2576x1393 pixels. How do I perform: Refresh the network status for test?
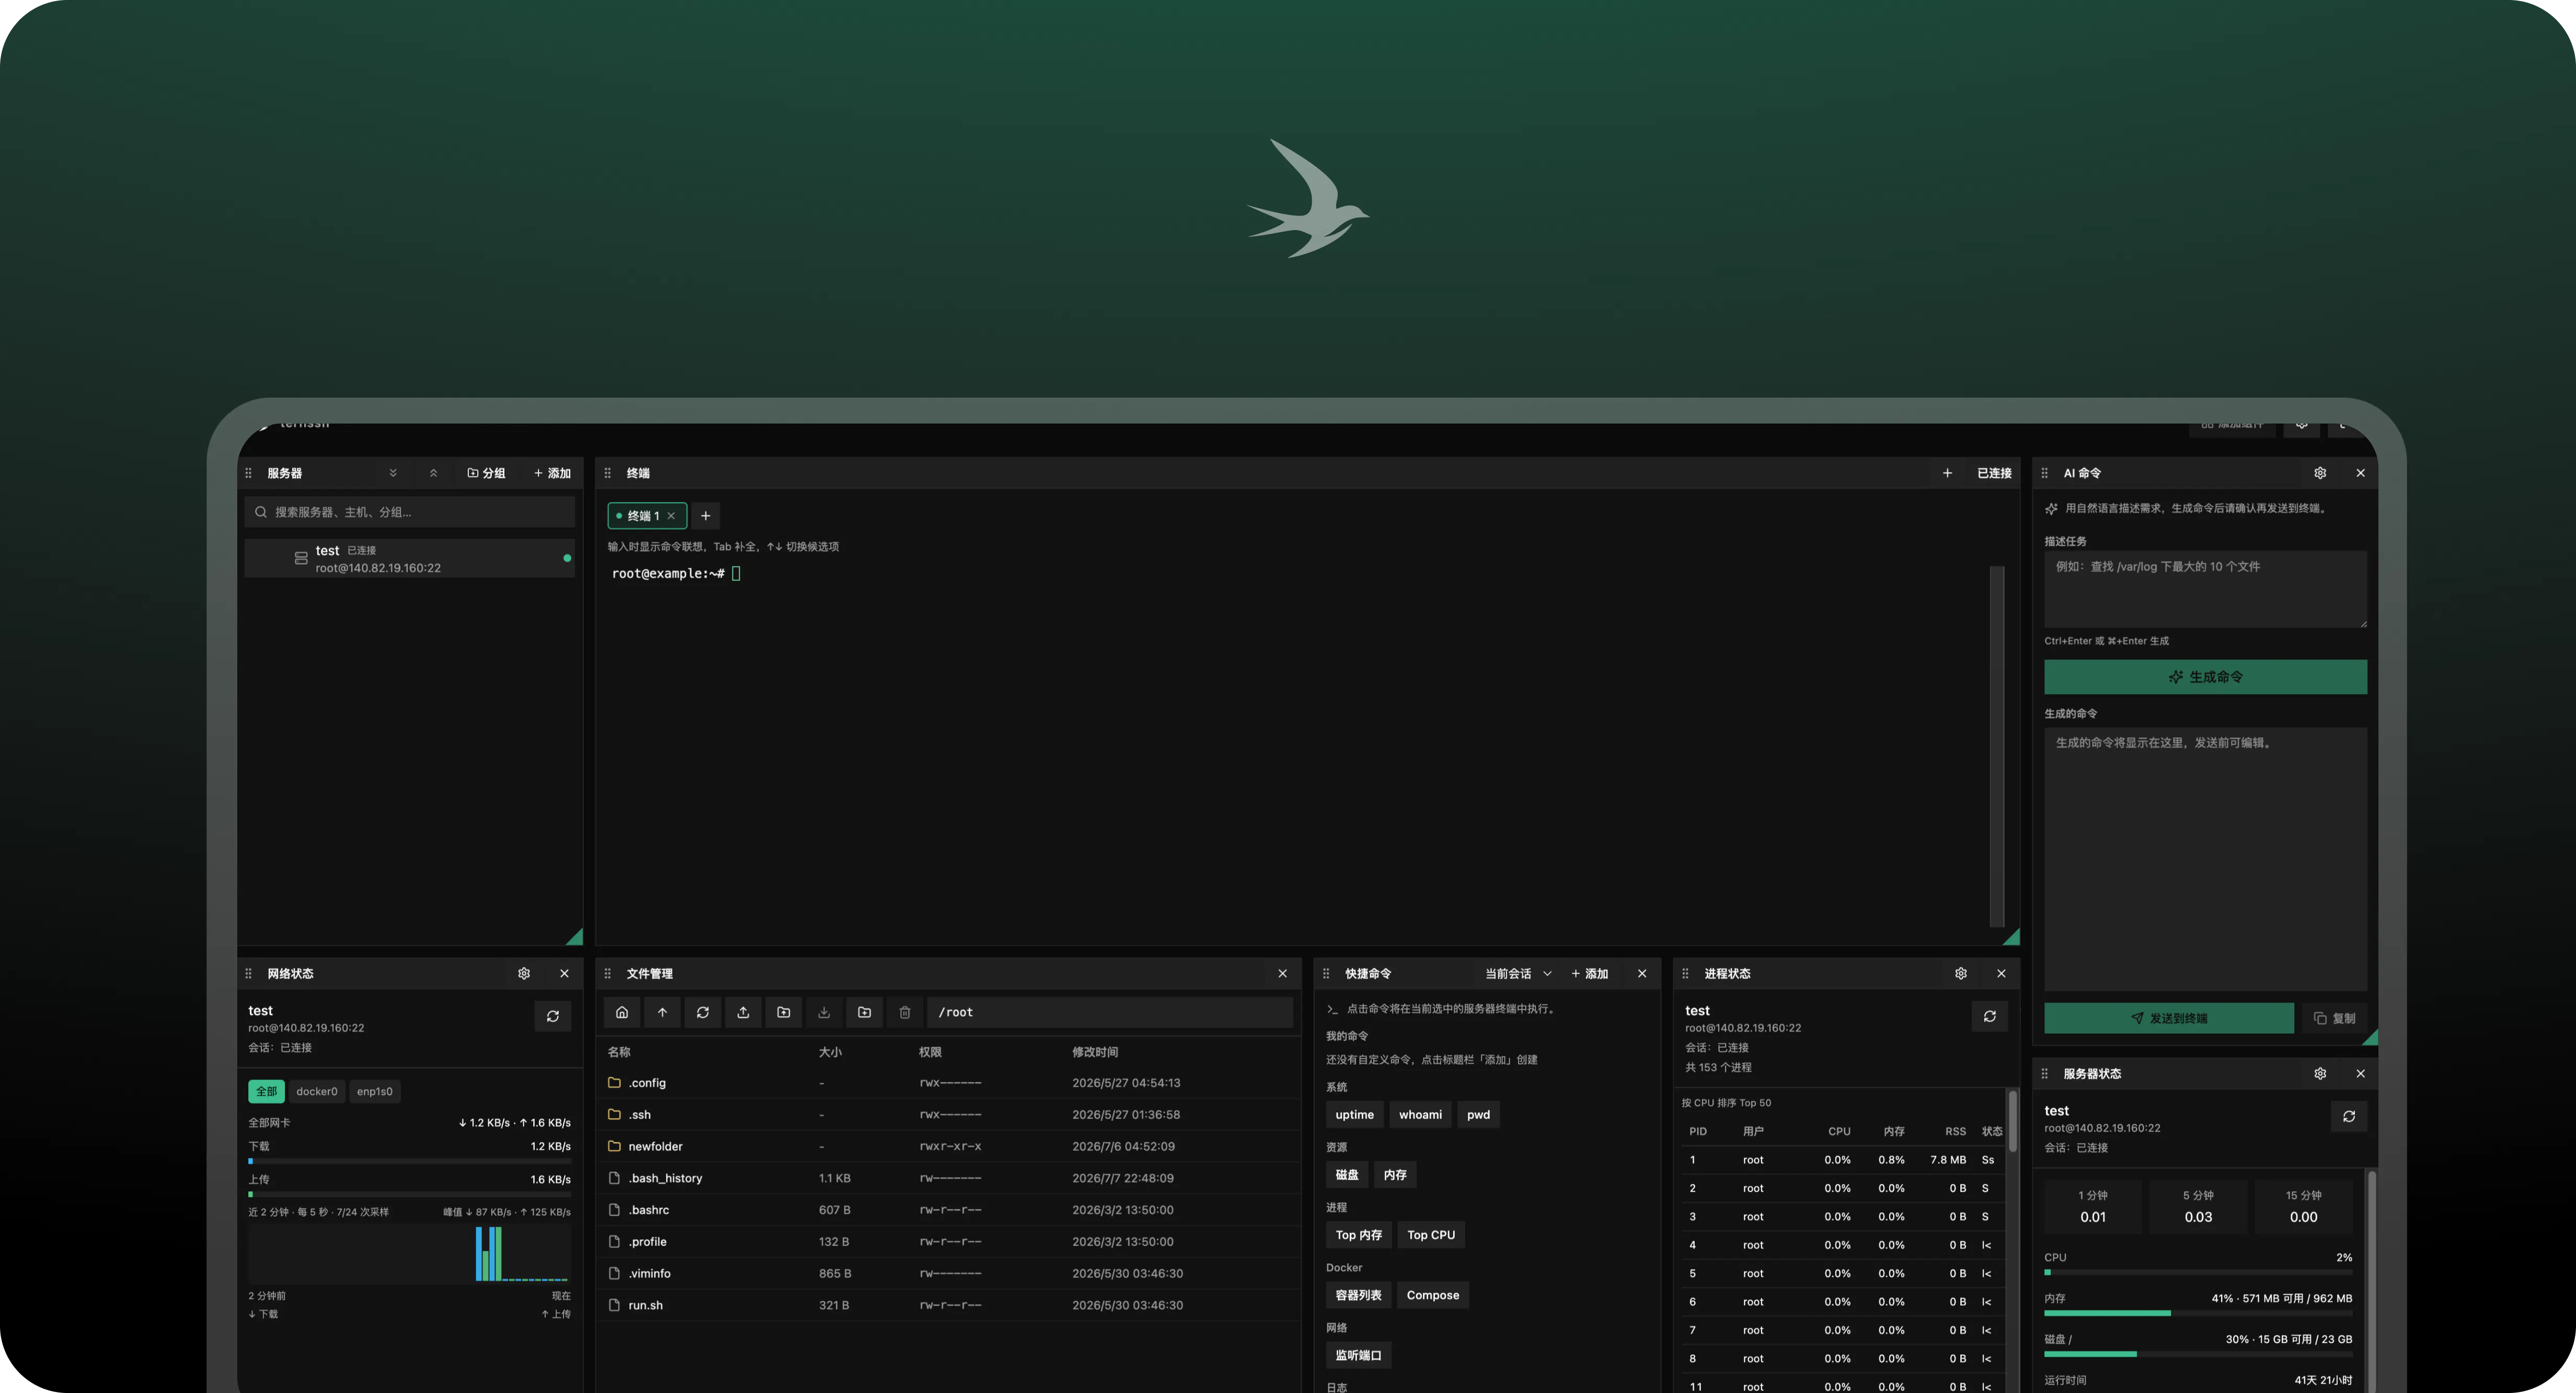553,1016
